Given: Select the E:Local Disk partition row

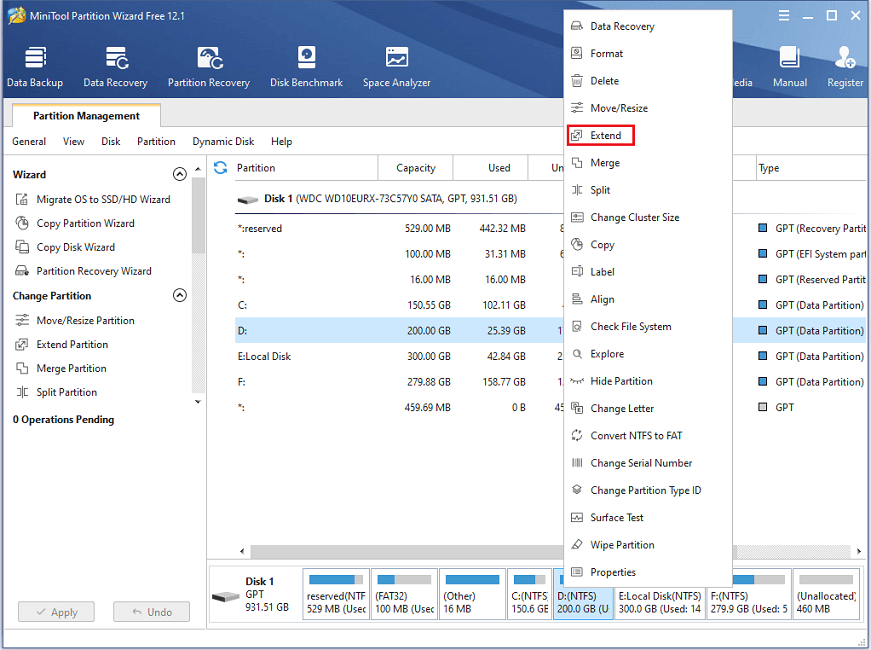Looking at the screenshot, I should click(399, 356).
